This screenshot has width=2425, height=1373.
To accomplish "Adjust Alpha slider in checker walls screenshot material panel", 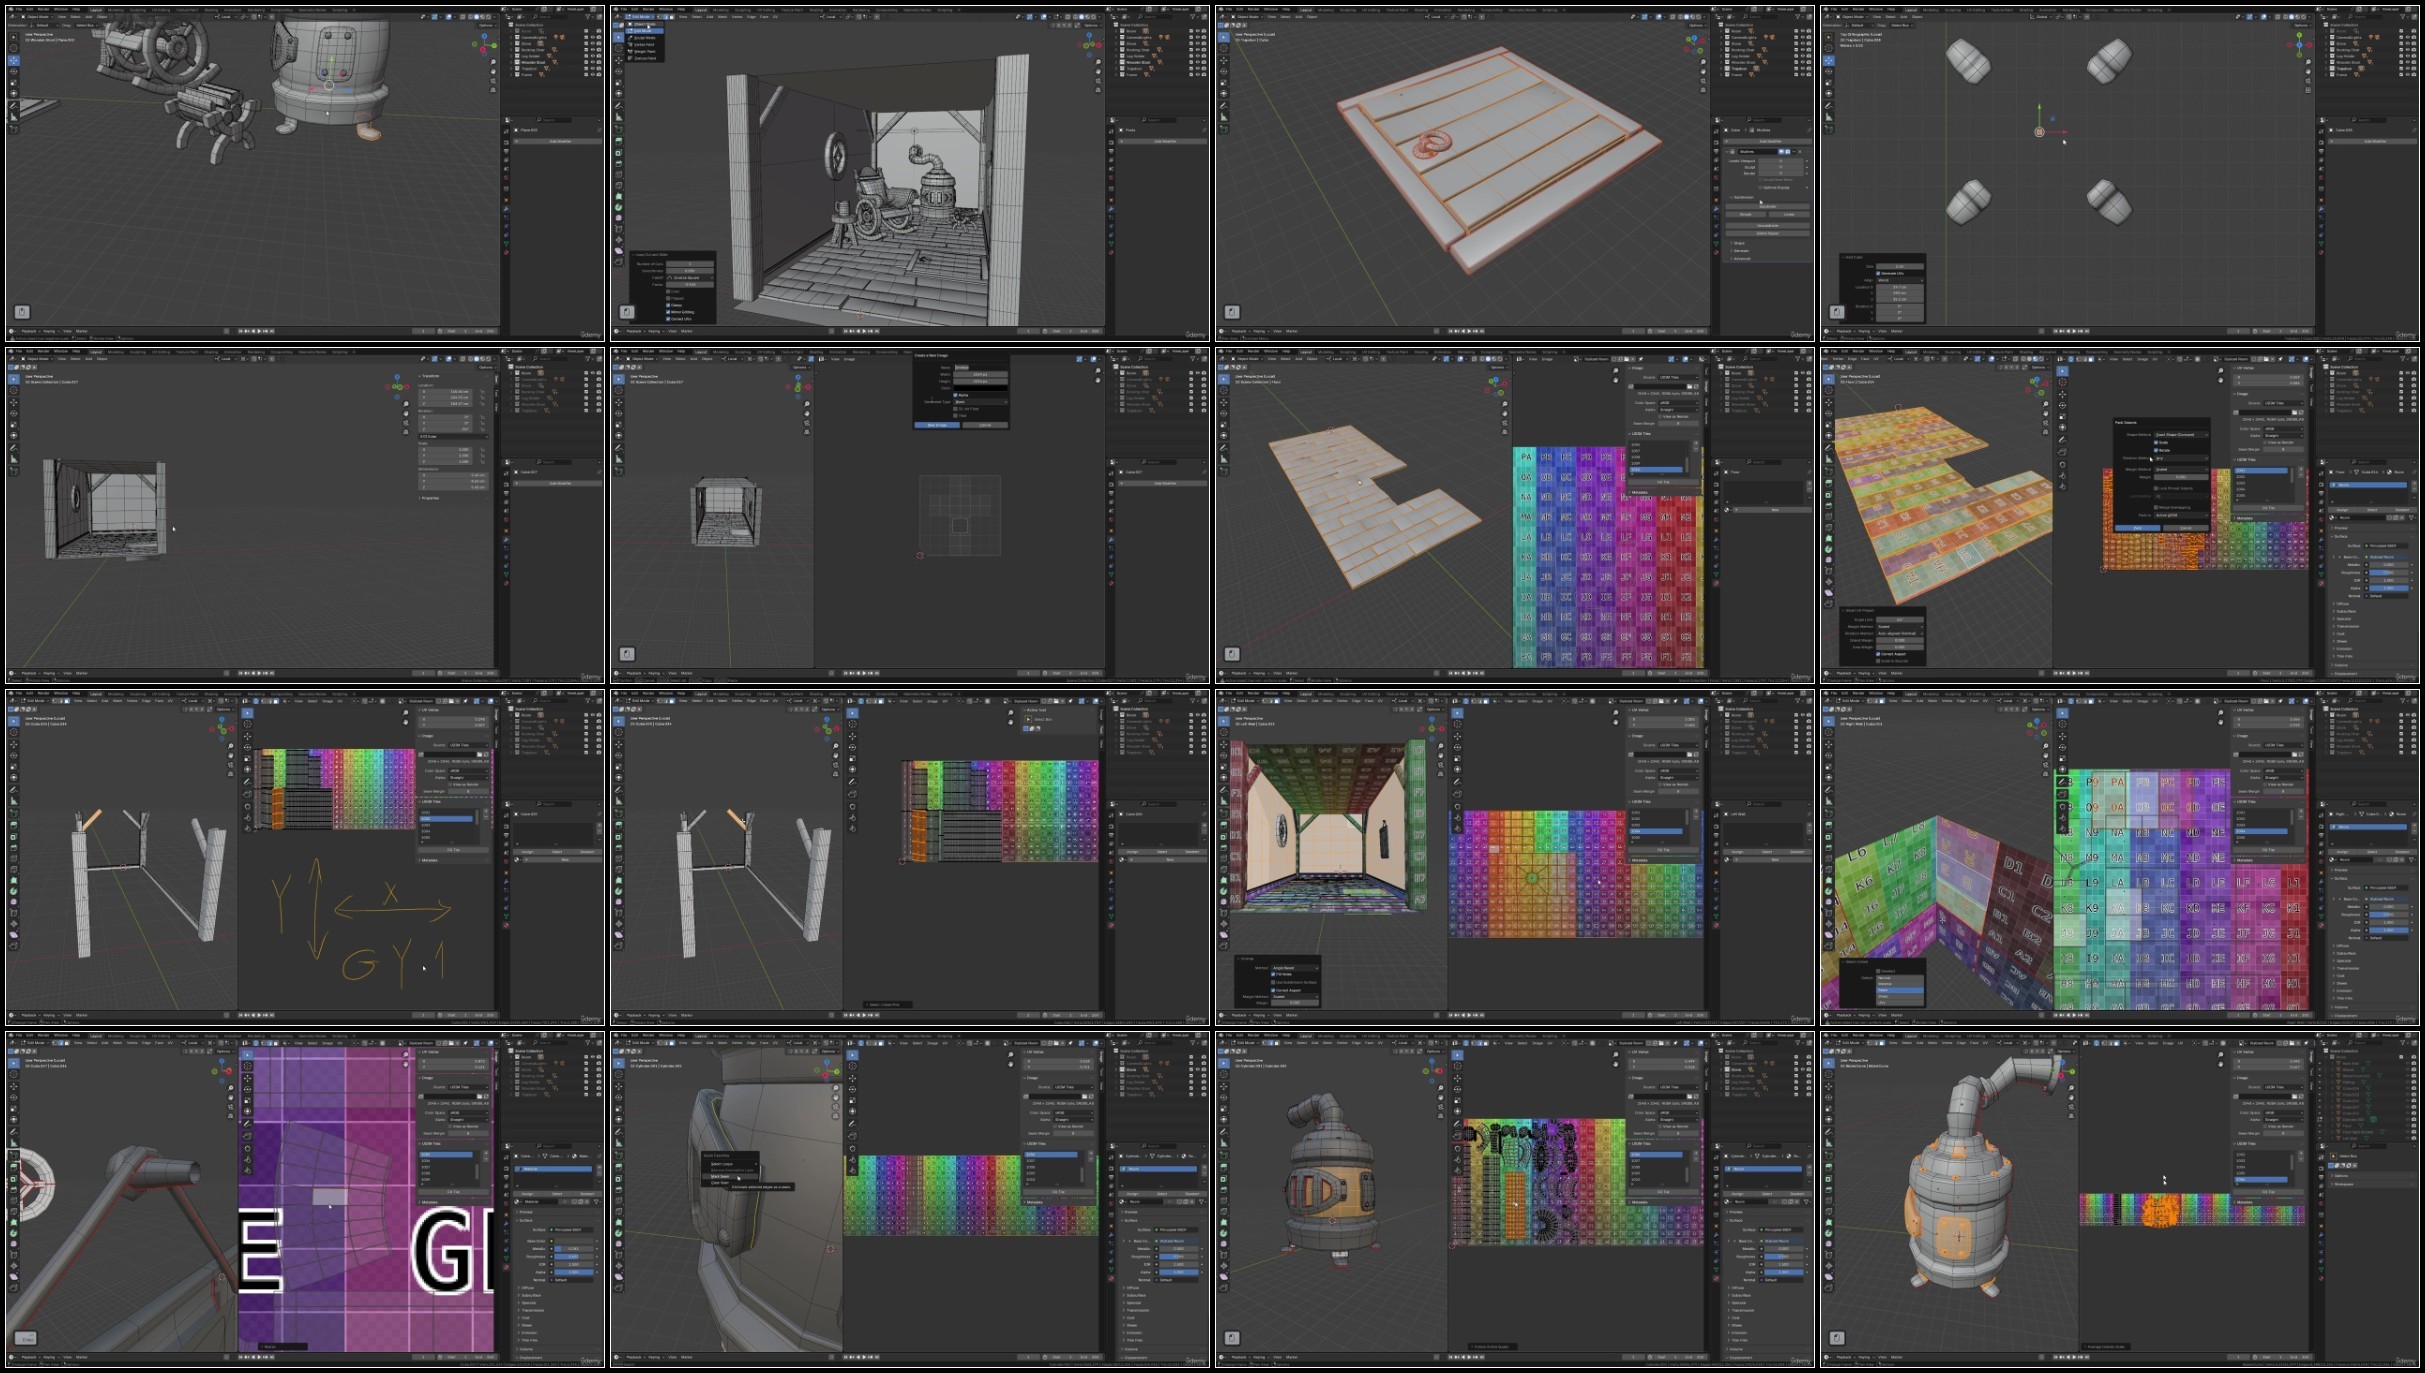I will (x=2388, y=930).
